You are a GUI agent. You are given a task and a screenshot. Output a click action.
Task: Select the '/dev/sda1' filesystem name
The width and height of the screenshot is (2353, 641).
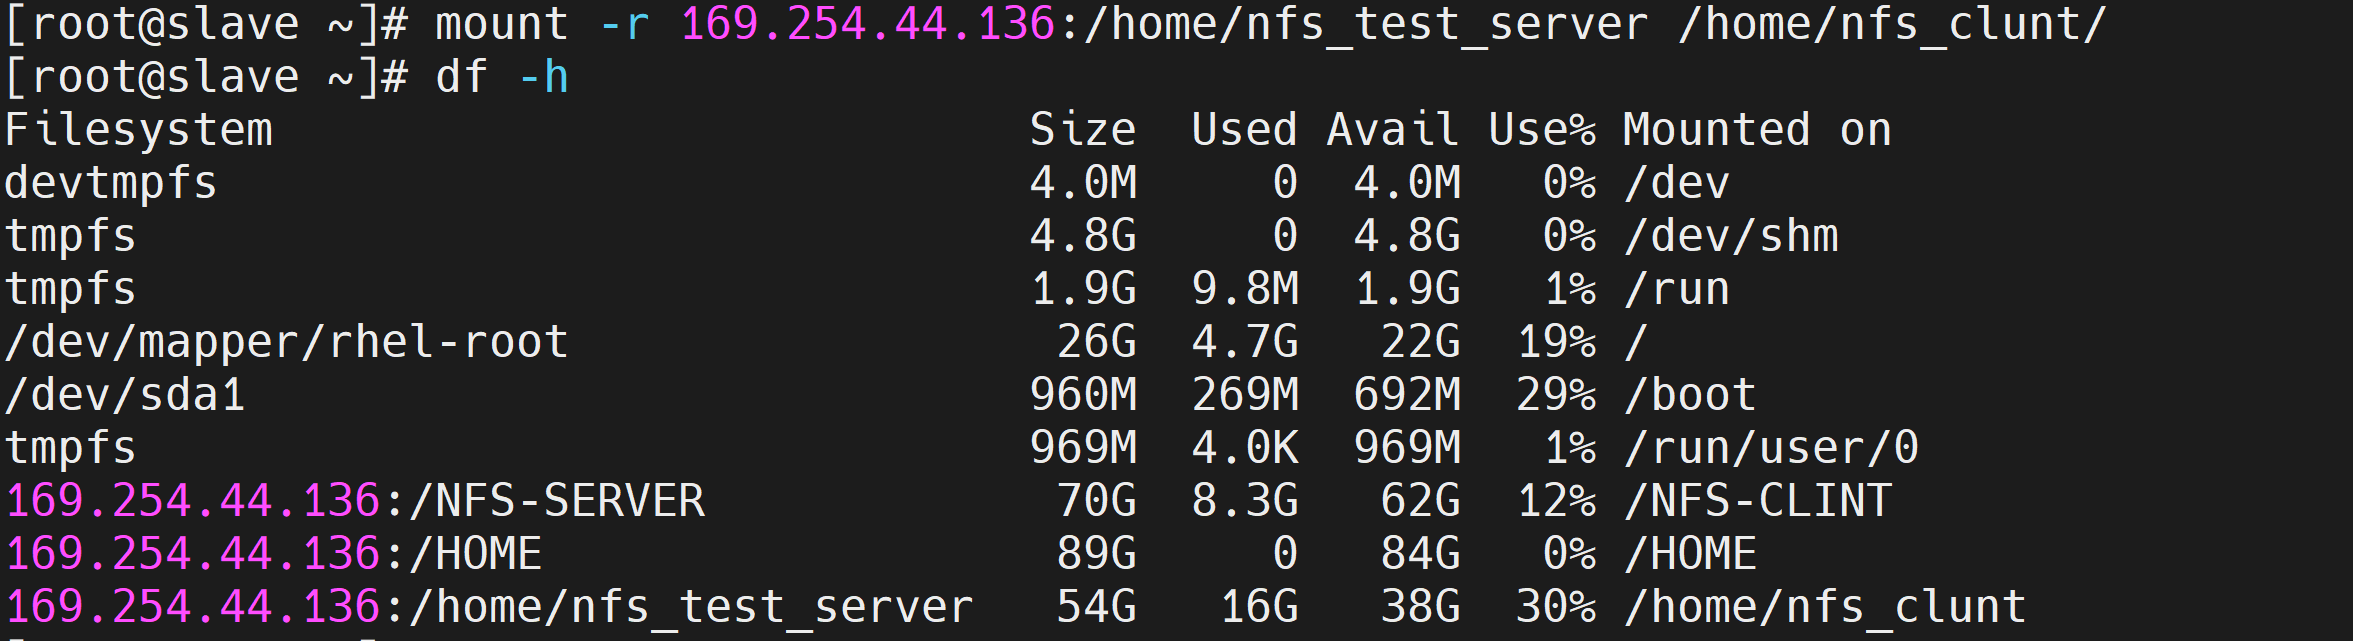(125, 395)
